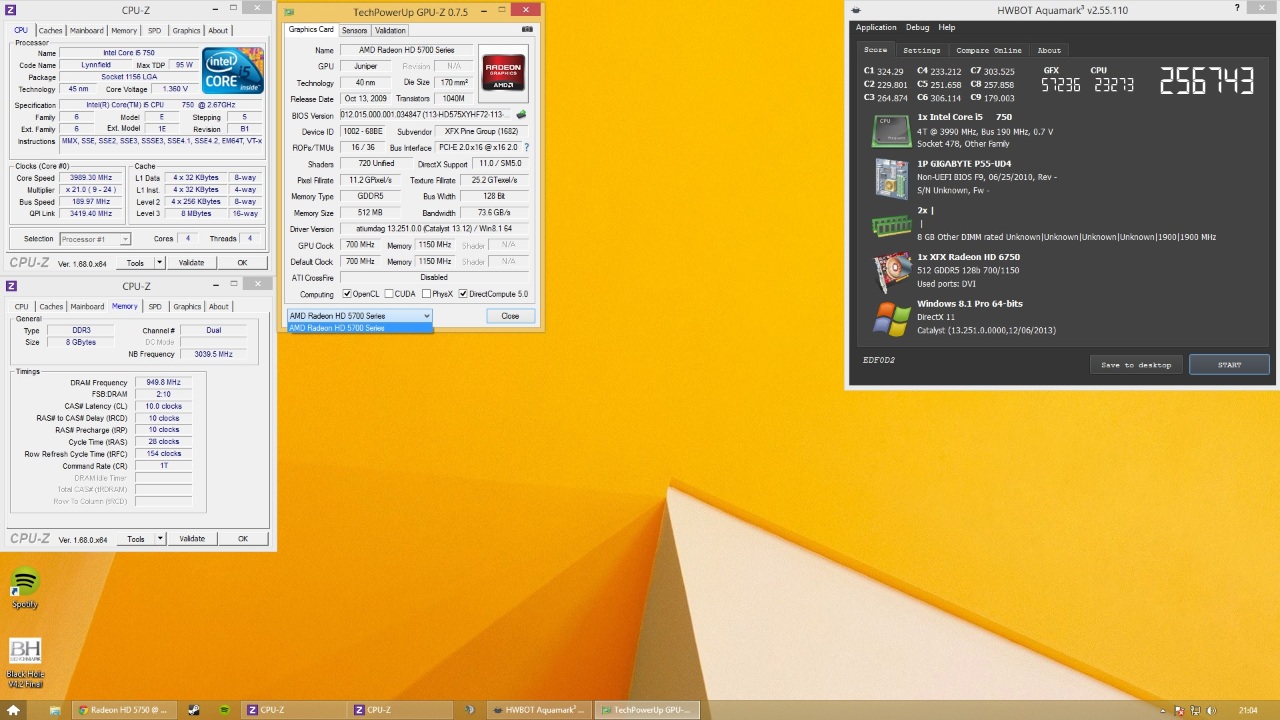Click the Bus Interface question mark icon
This screenshot has height=720, width=1280.
pos(526,147)
